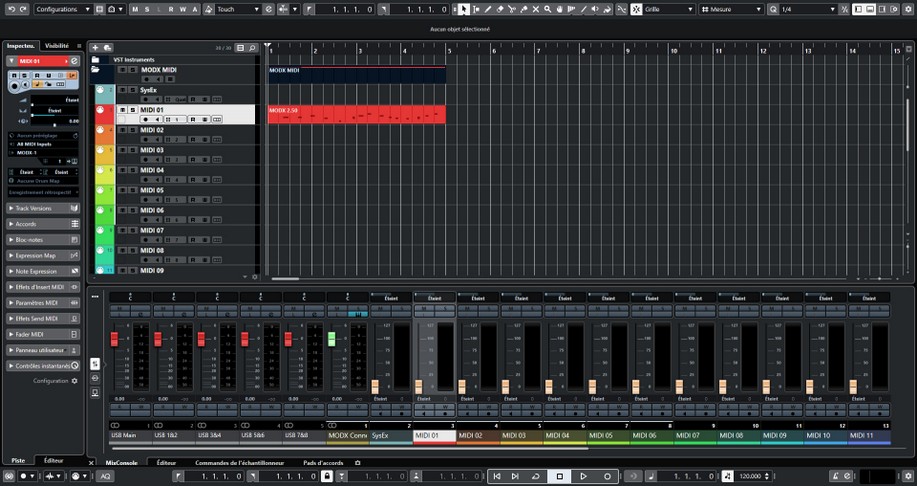Open the Pads d'accords tab
The image size is (917, 486).
click(x=323, y=463)
